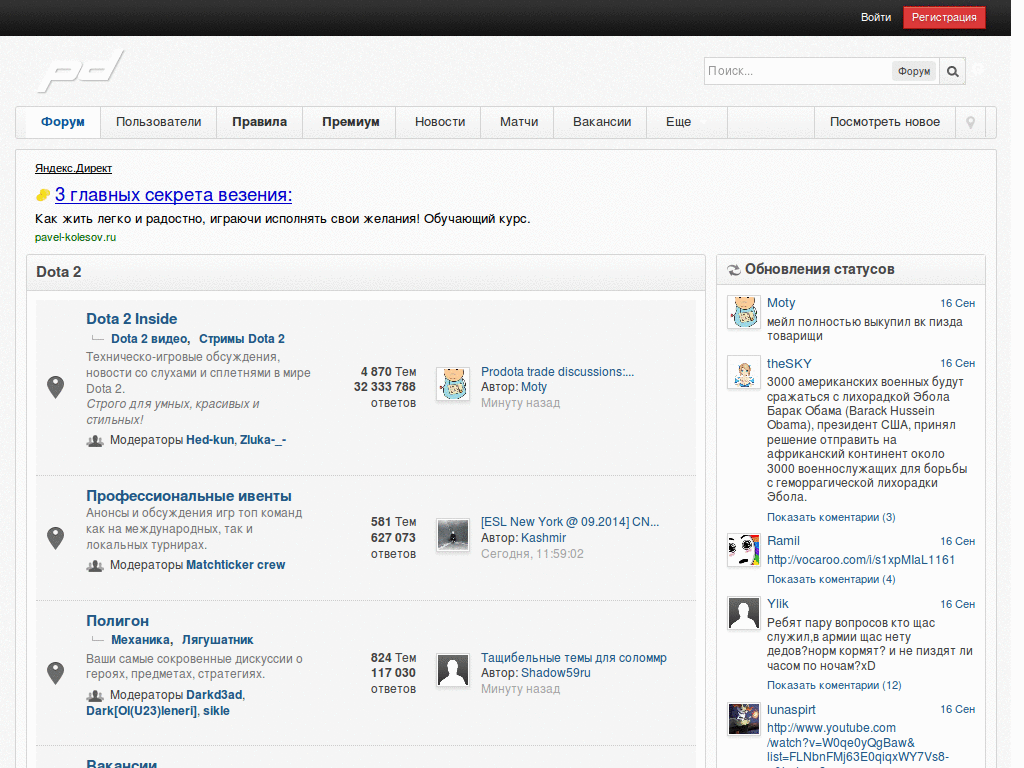
Task: Click the Посмотреть новое button
Action: point(884,122)
